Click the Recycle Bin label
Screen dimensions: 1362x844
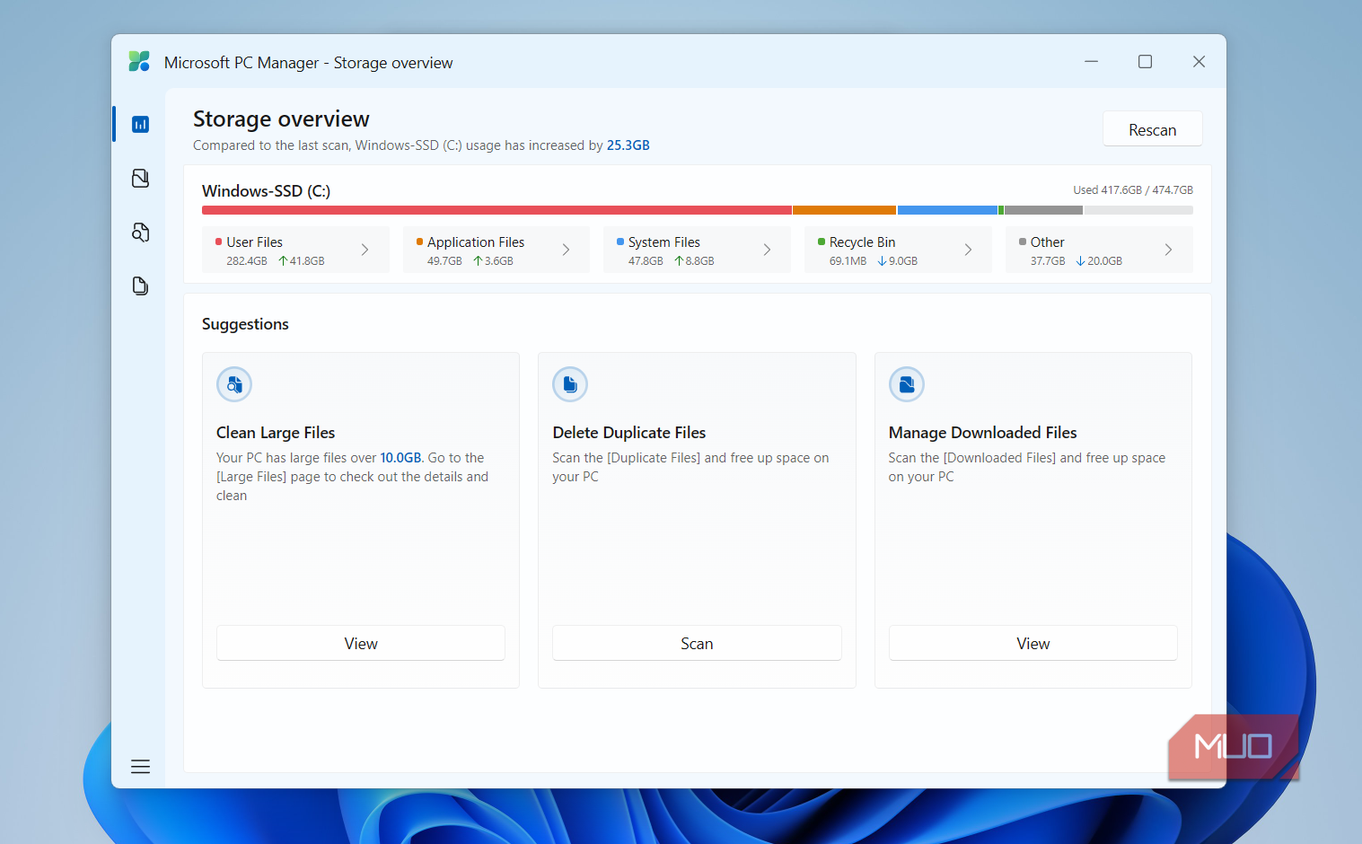click(x=862, y=242)
